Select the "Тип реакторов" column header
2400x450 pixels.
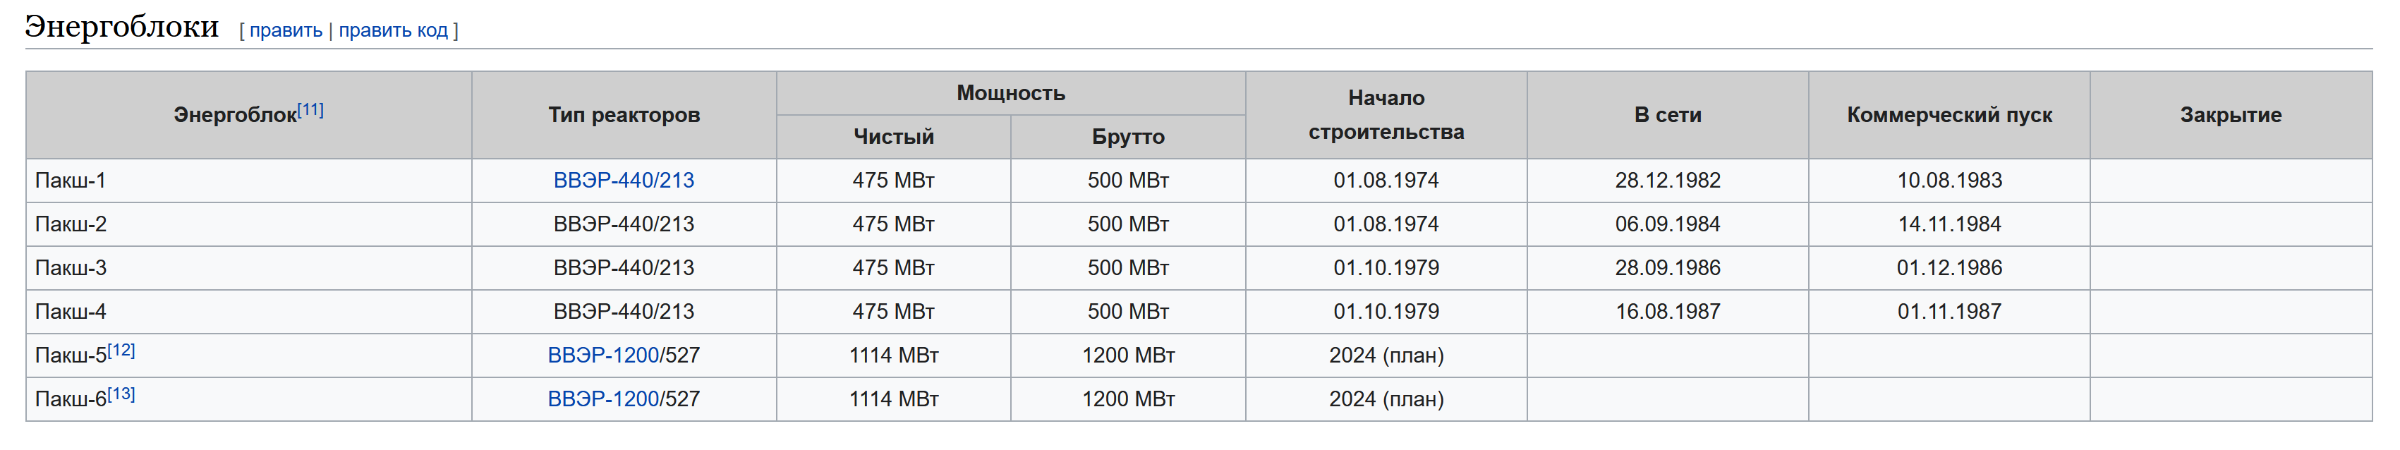point(623,115)
